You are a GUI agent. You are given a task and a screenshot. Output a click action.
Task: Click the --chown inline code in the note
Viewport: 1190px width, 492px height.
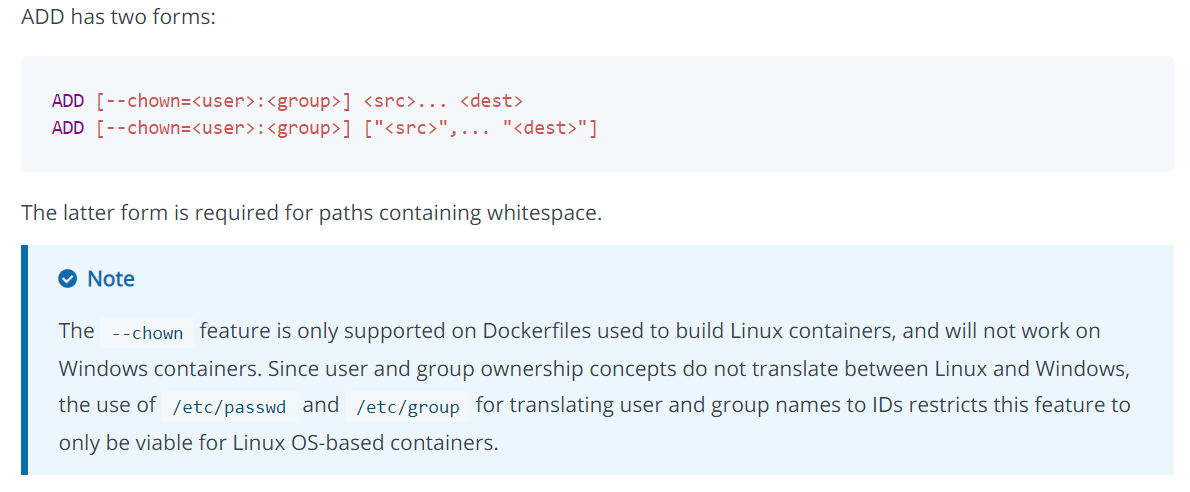[147, 333]
